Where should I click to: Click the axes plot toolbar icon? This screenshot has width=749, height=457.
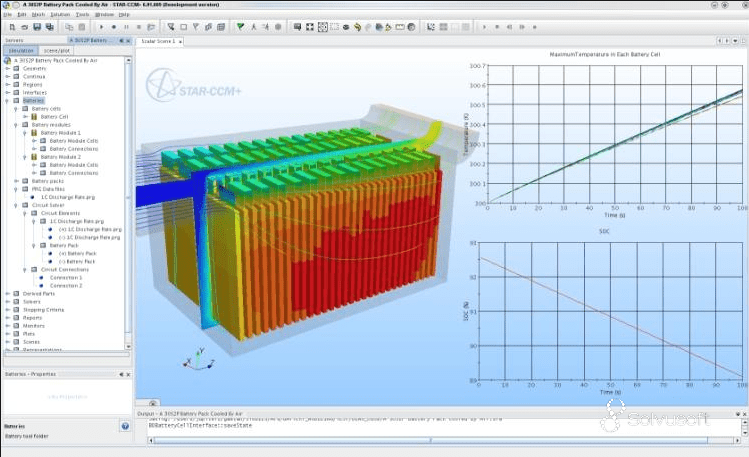pyautogui.click(x=431, y=27)
